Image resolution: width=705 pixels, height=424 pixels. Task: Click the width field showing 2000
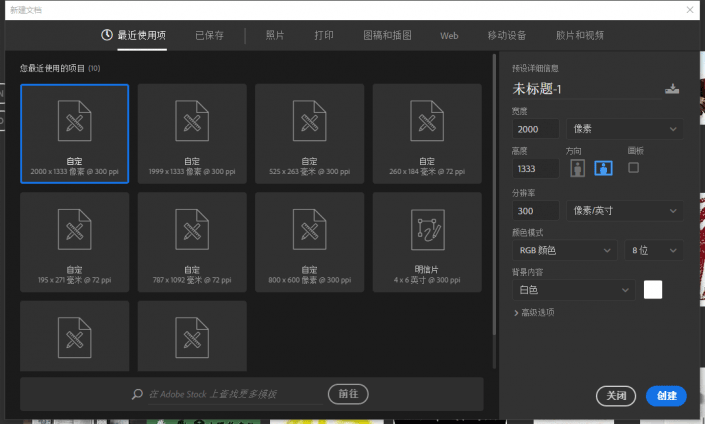[535, 129]
